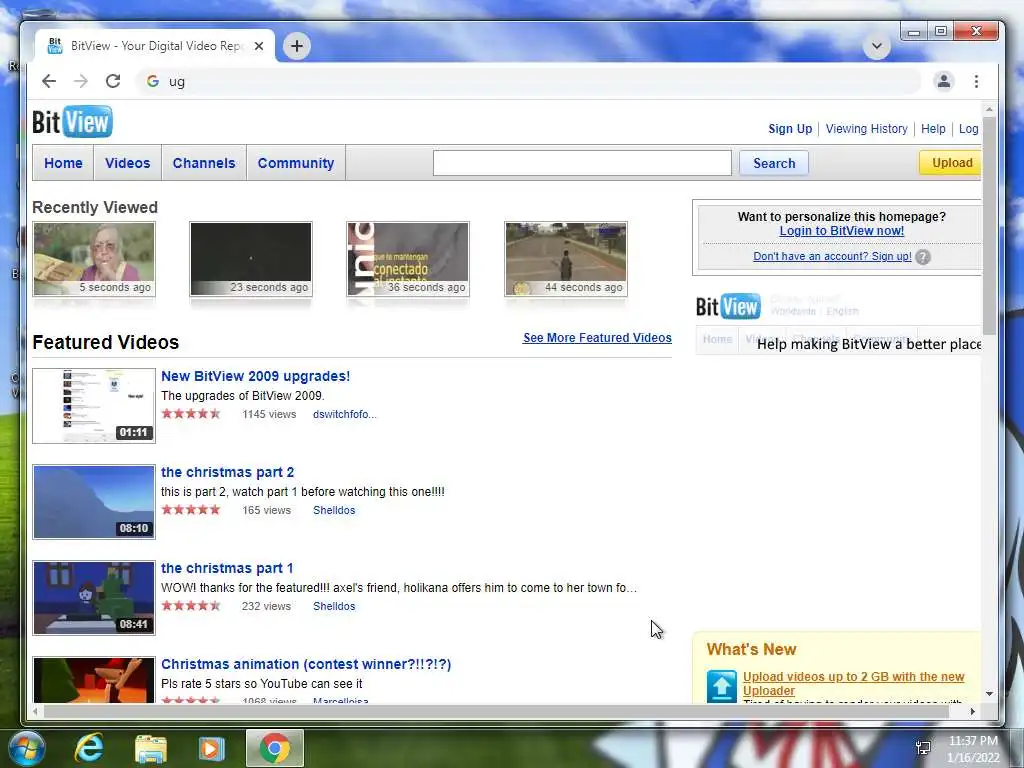The height and width of the screenshot is (768, 1024).
Task: Click the BitView logo
Action: [x=72, y=121]
